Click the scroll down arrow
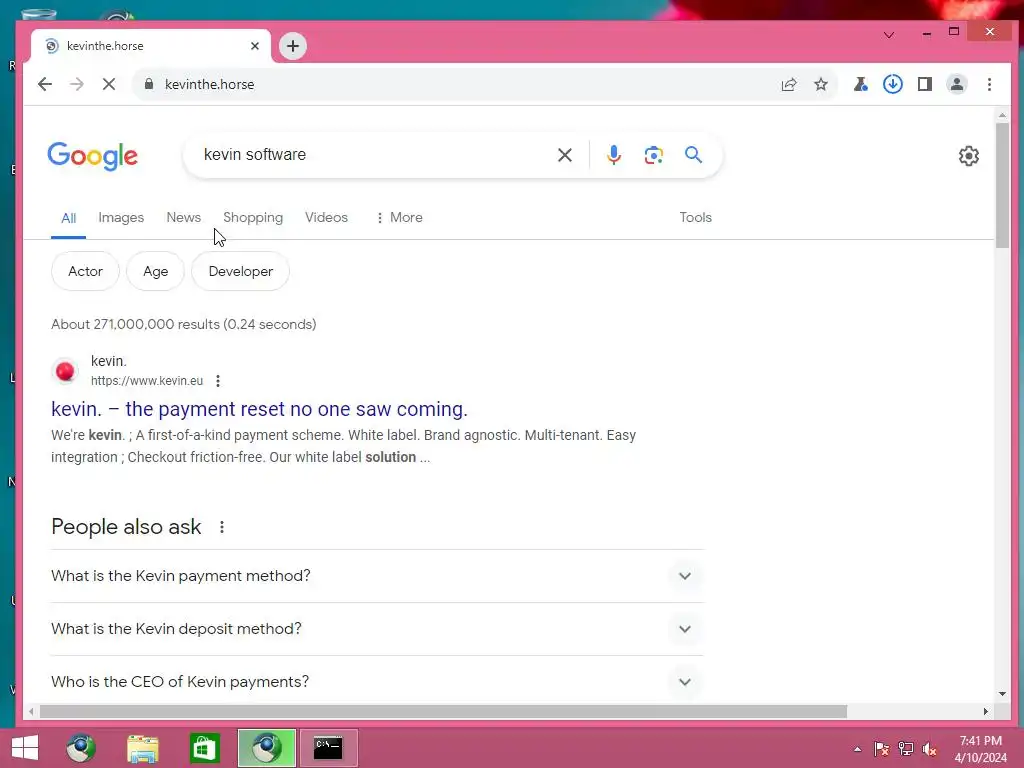Screen dimensions: 1024x768 tap(1002, 694)
